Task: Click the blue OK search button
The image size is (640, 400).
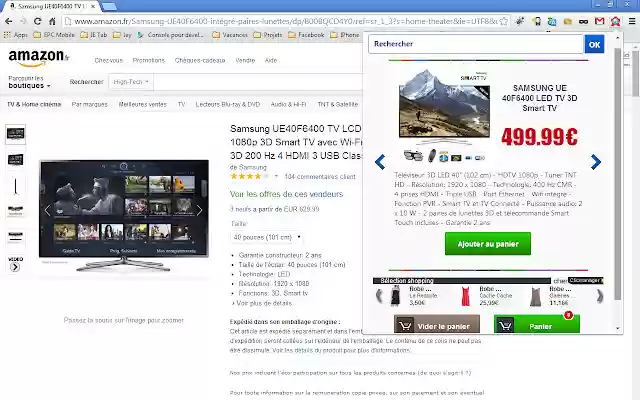Action: 594,44
